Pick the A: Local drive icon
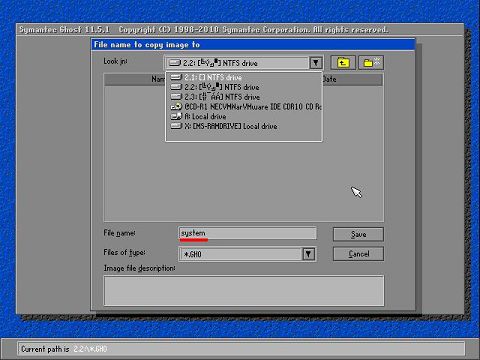The width and height of the screenshot is (480, 360). pyautogui.click(x=176, y=116)
